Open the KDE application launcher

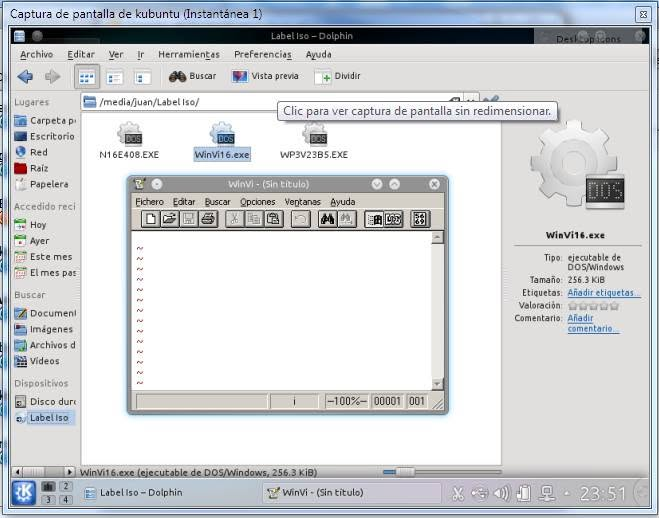pos(23,492)
